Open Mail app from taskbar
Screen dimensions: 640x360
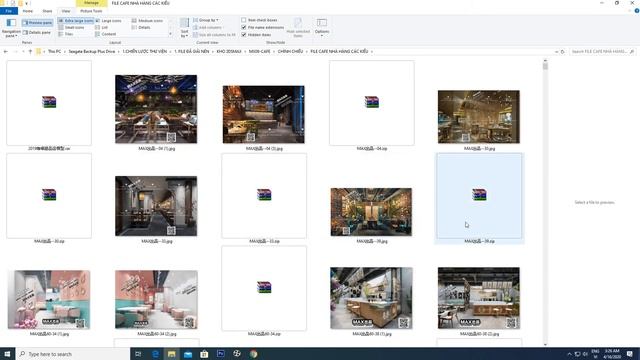(x=188, y=354)
